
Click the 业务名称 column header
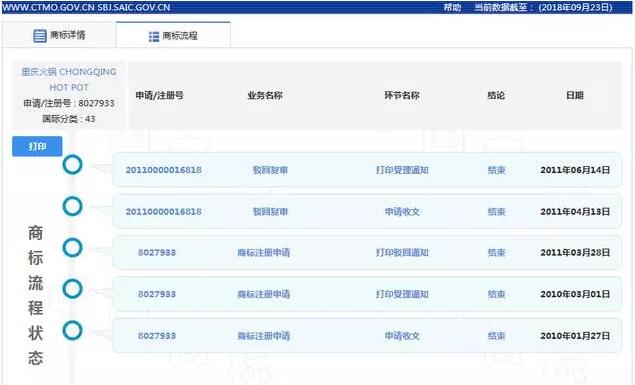265,96
